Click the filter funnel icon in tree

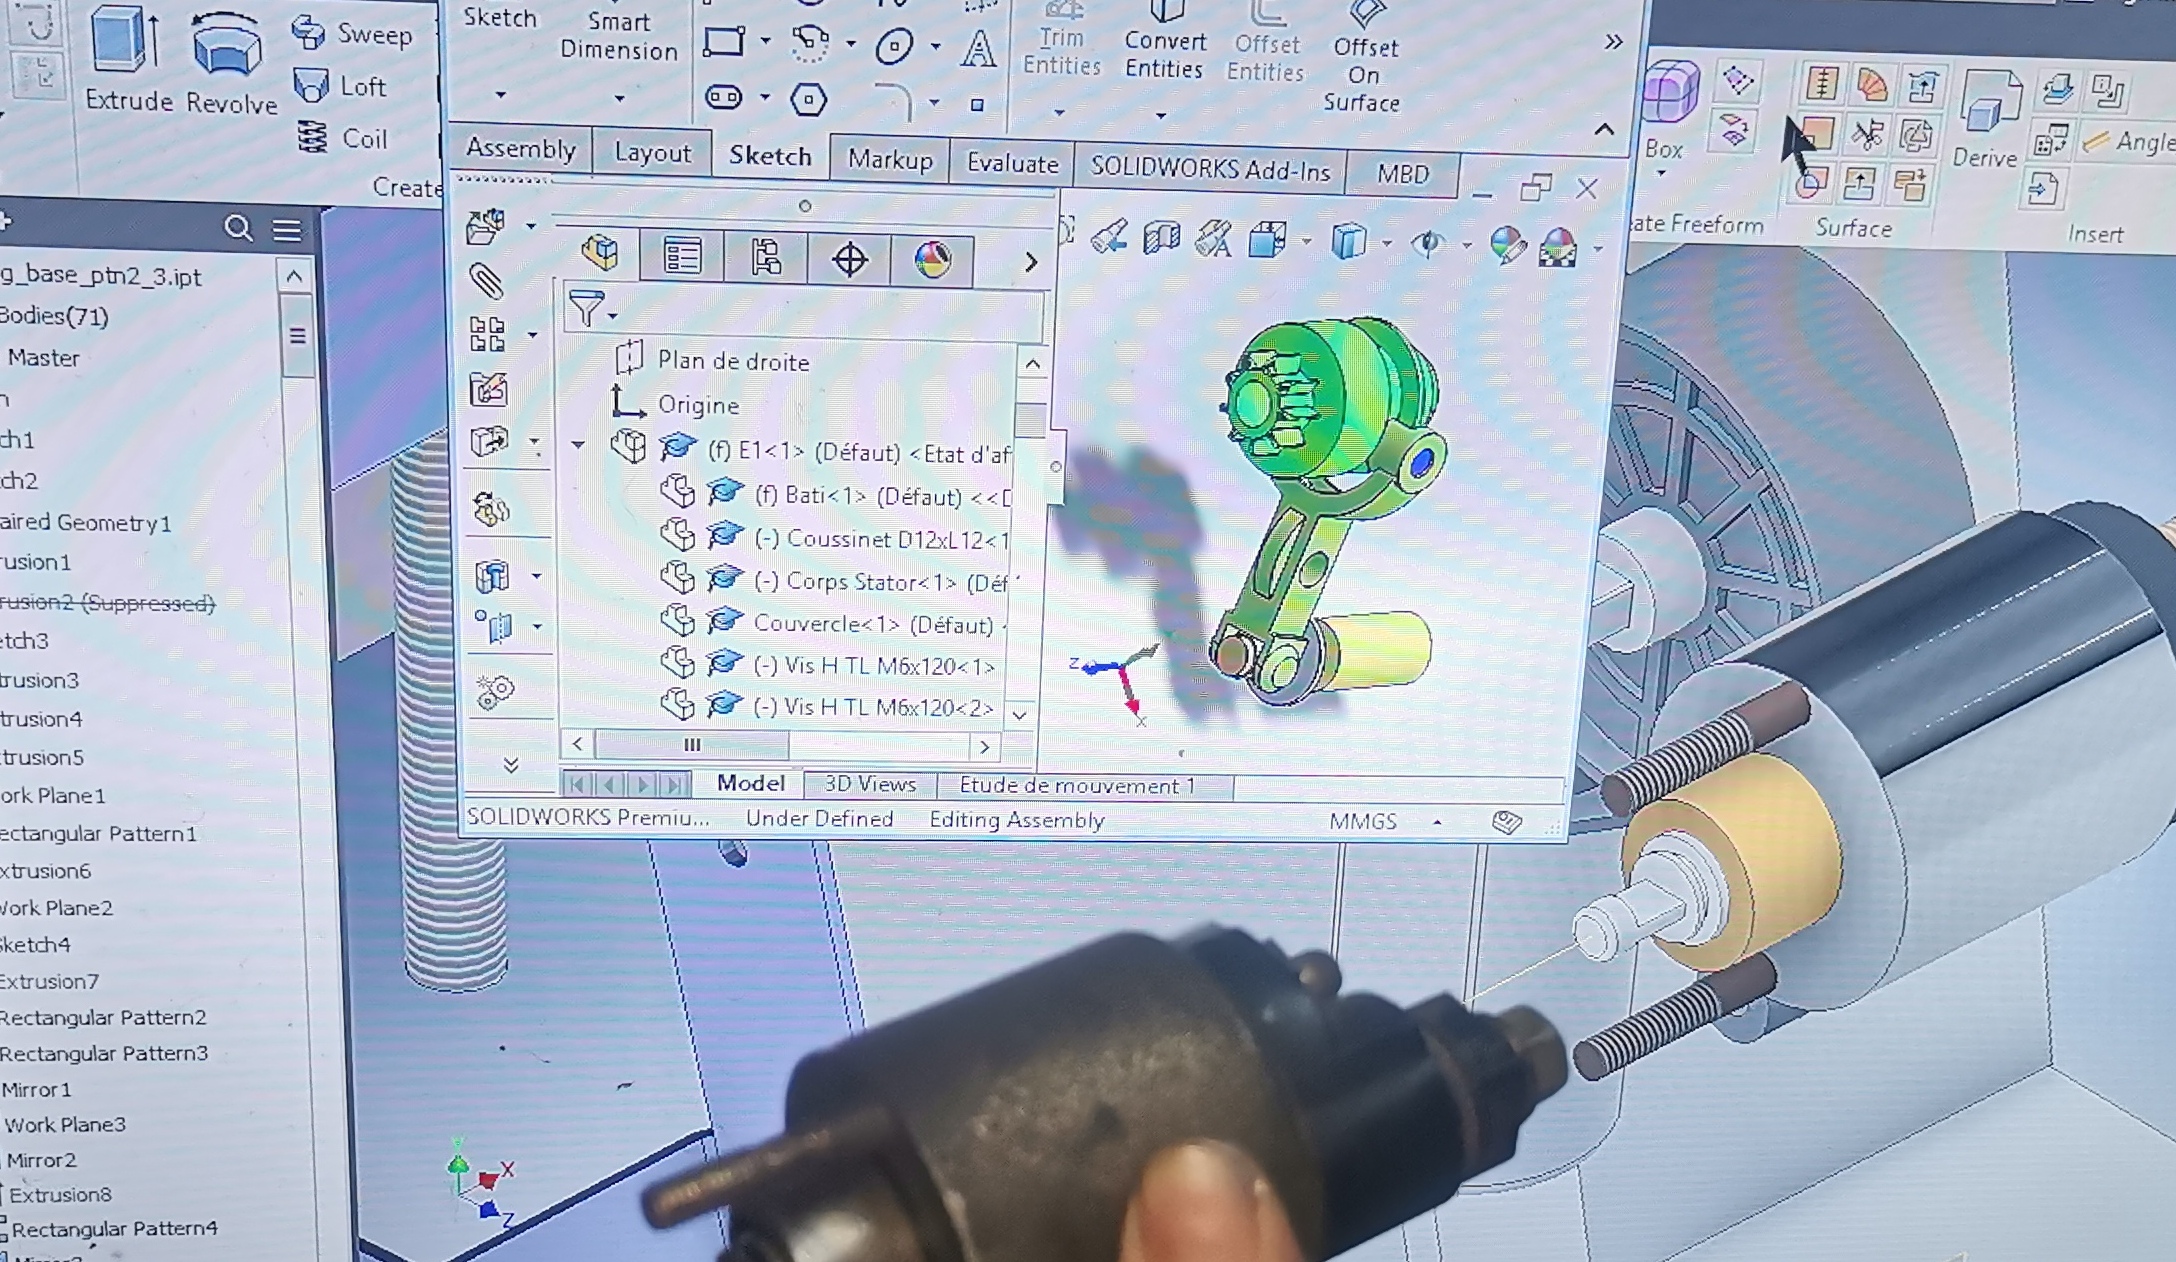(x=586, y=307)
